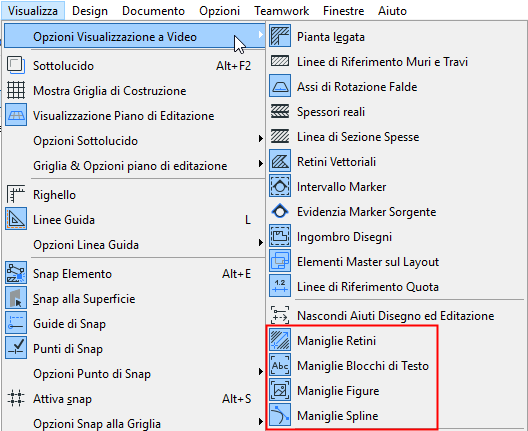The width and height of the screenshot is (528, 431).
Task: Toggle Pianta legata display option
Action: click(x=396, y=36)
